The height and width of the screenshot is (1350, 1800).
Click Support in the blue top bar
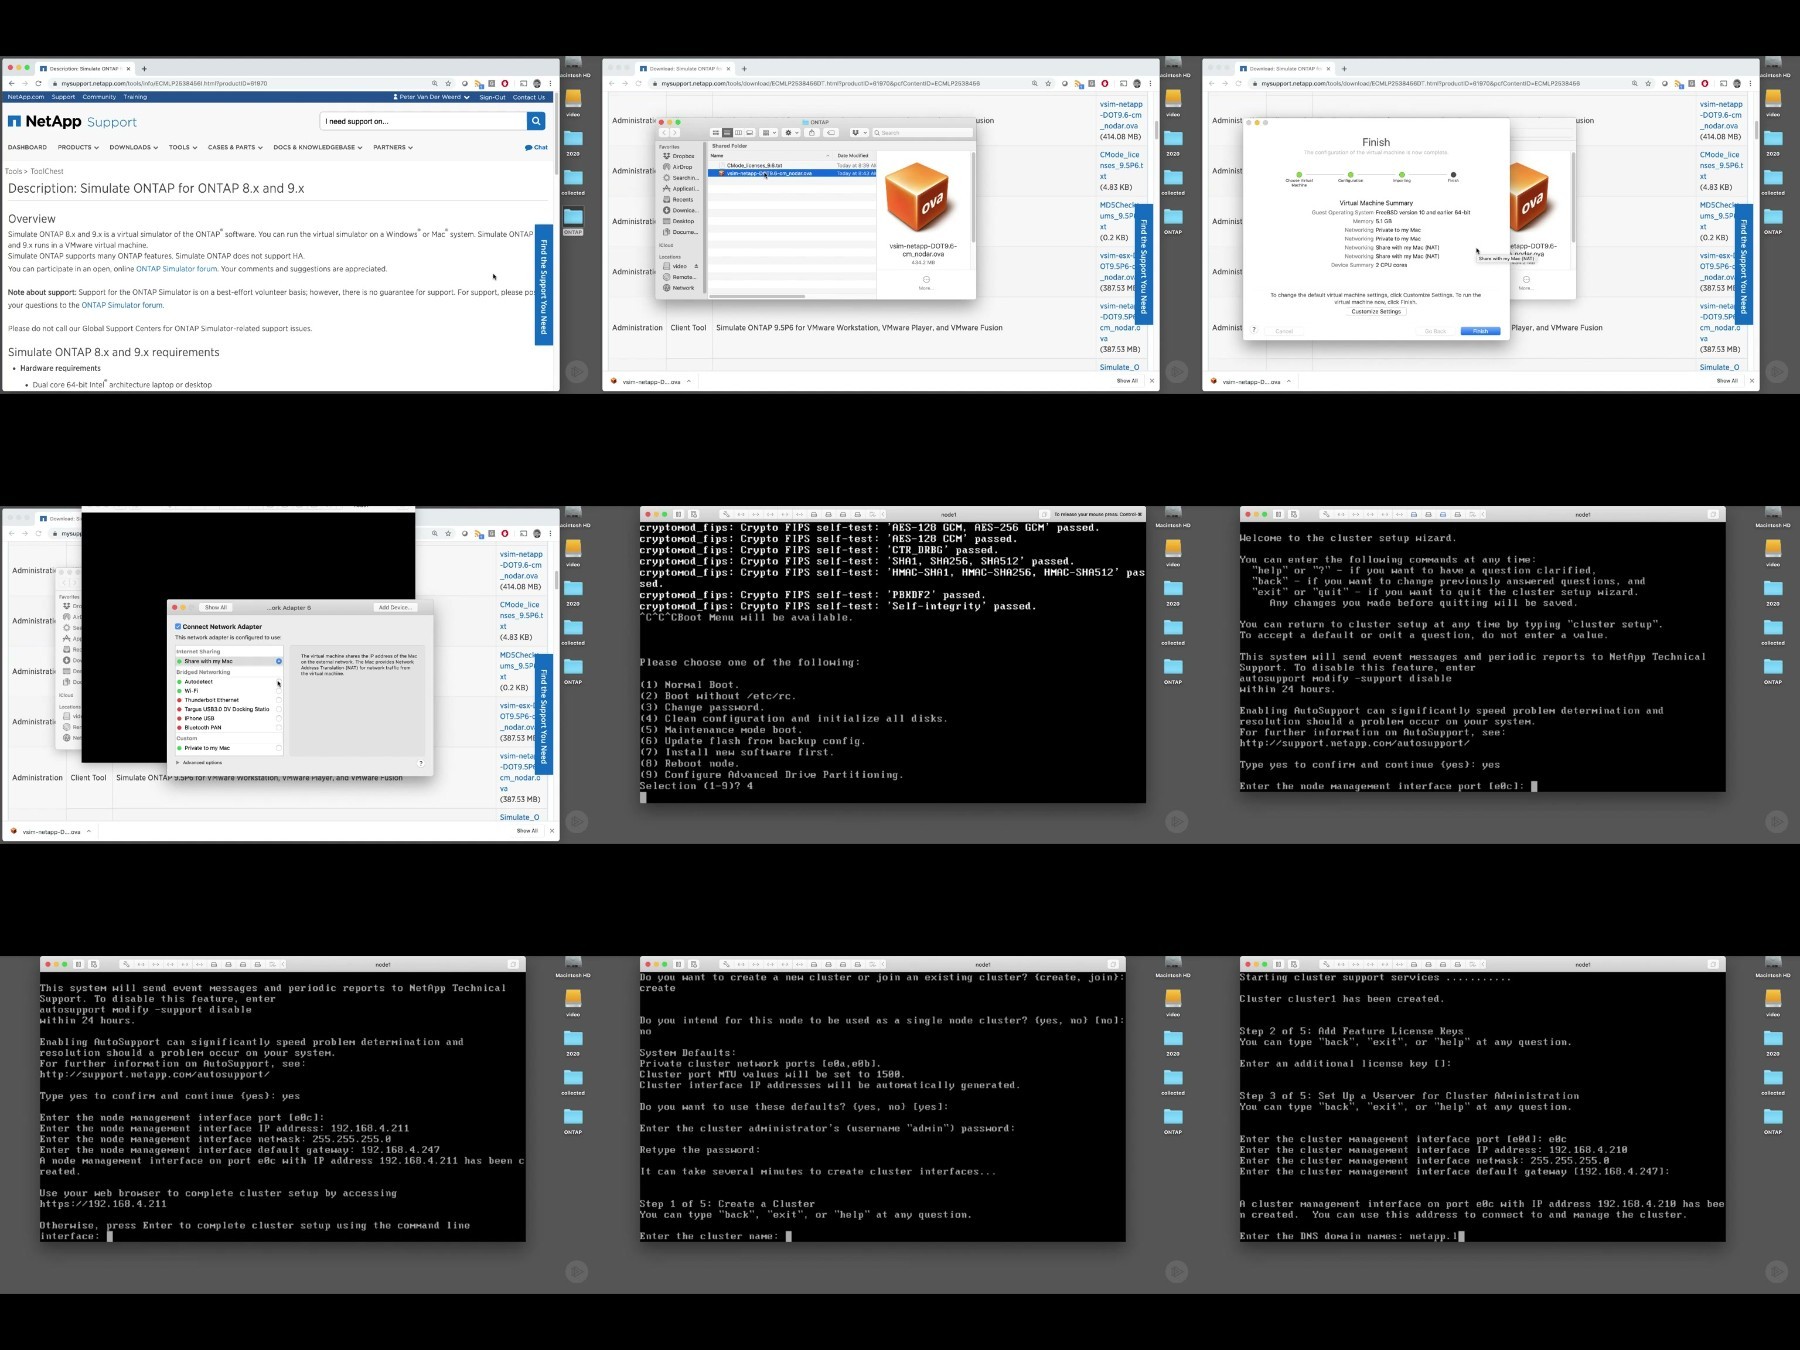(x=63, y=97)
